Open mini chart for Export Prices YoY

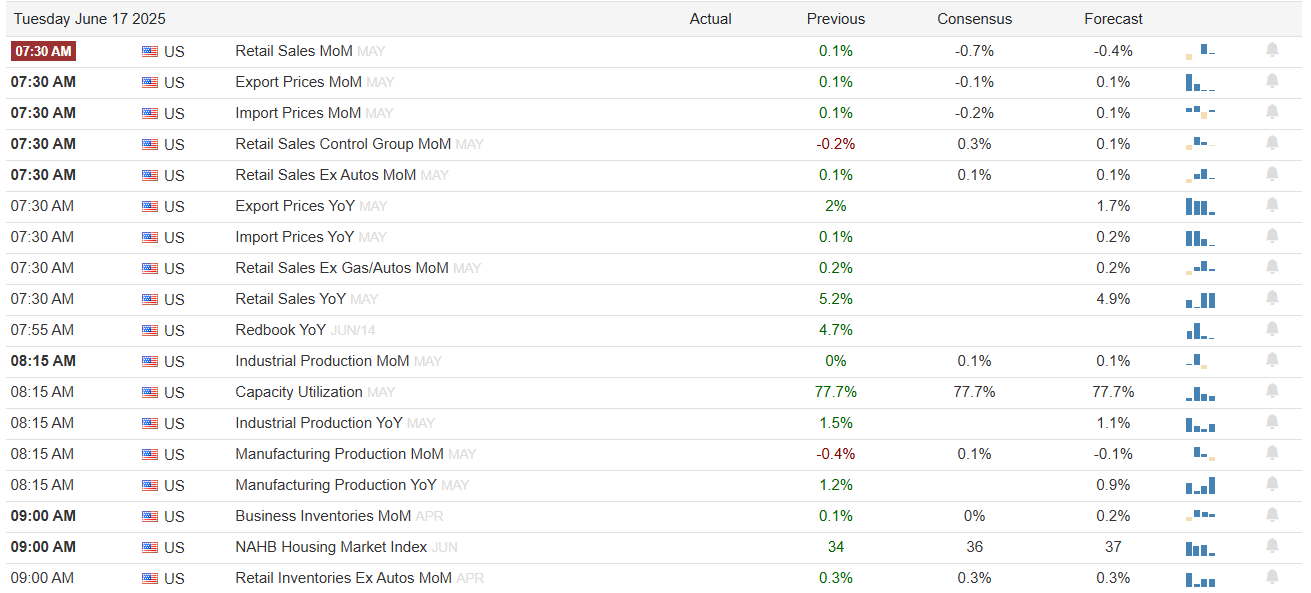pos(1200,206)
